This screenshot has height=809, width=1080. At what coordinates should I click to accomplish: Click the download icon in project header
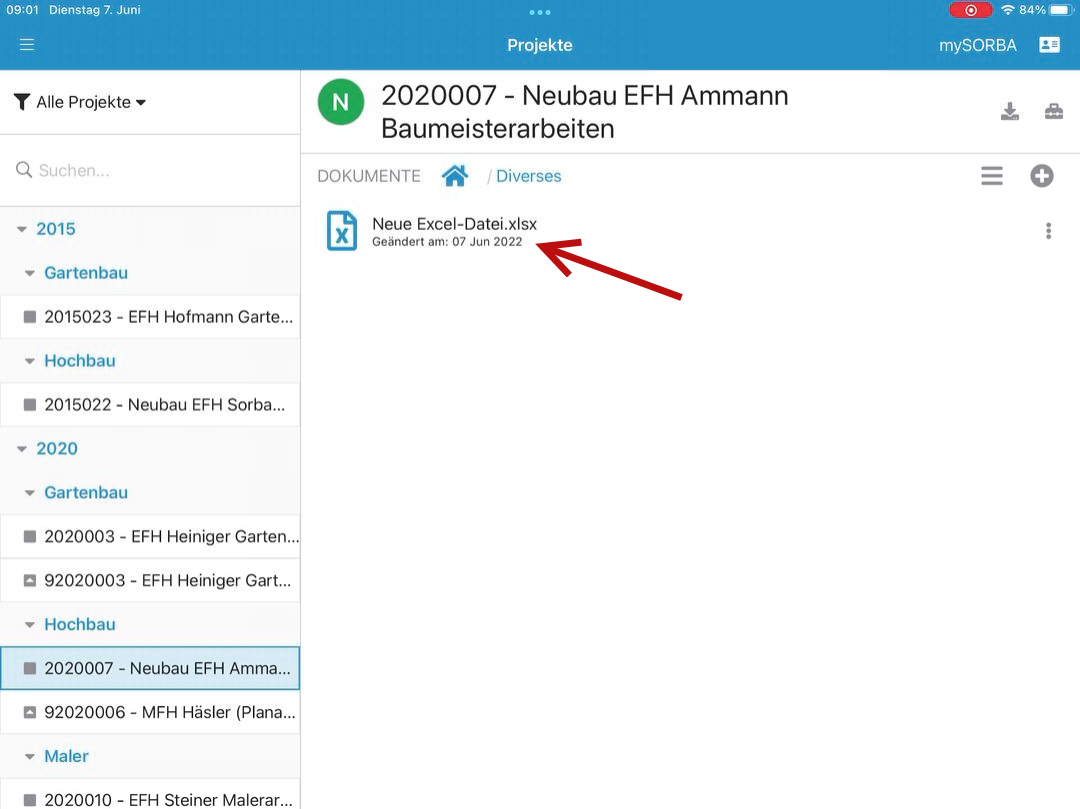[1010, 111]
